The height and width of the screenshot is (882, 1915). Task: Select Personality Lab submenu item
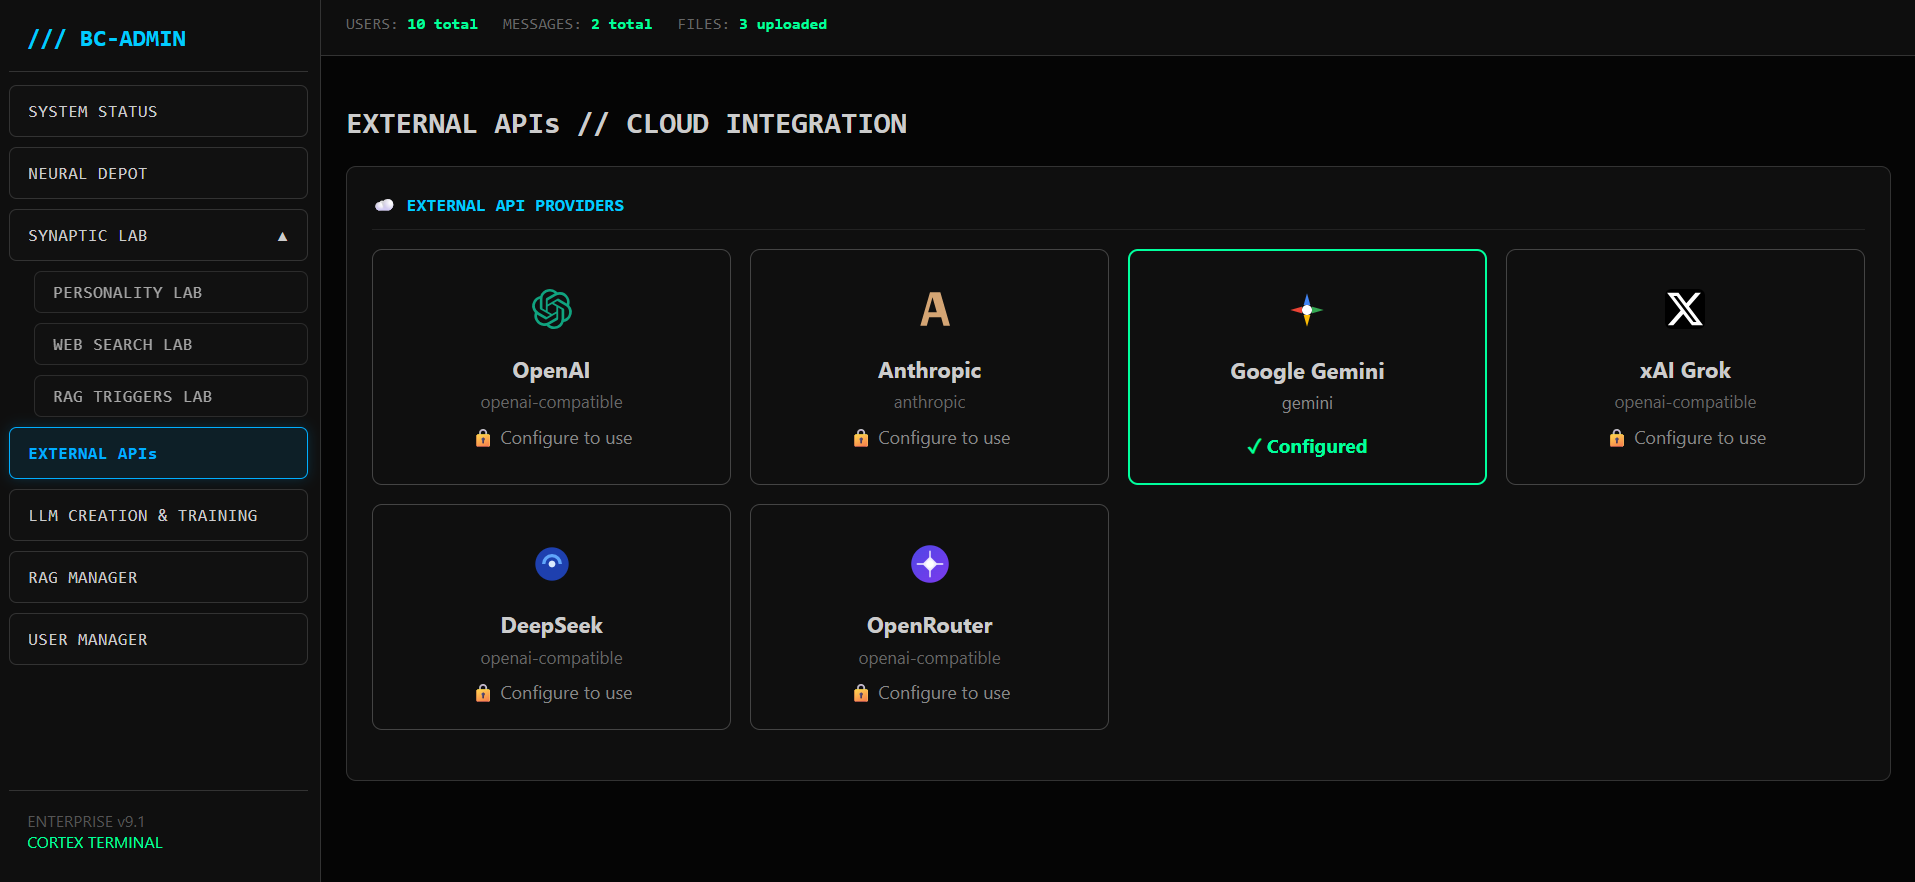[x=170, y=292]
